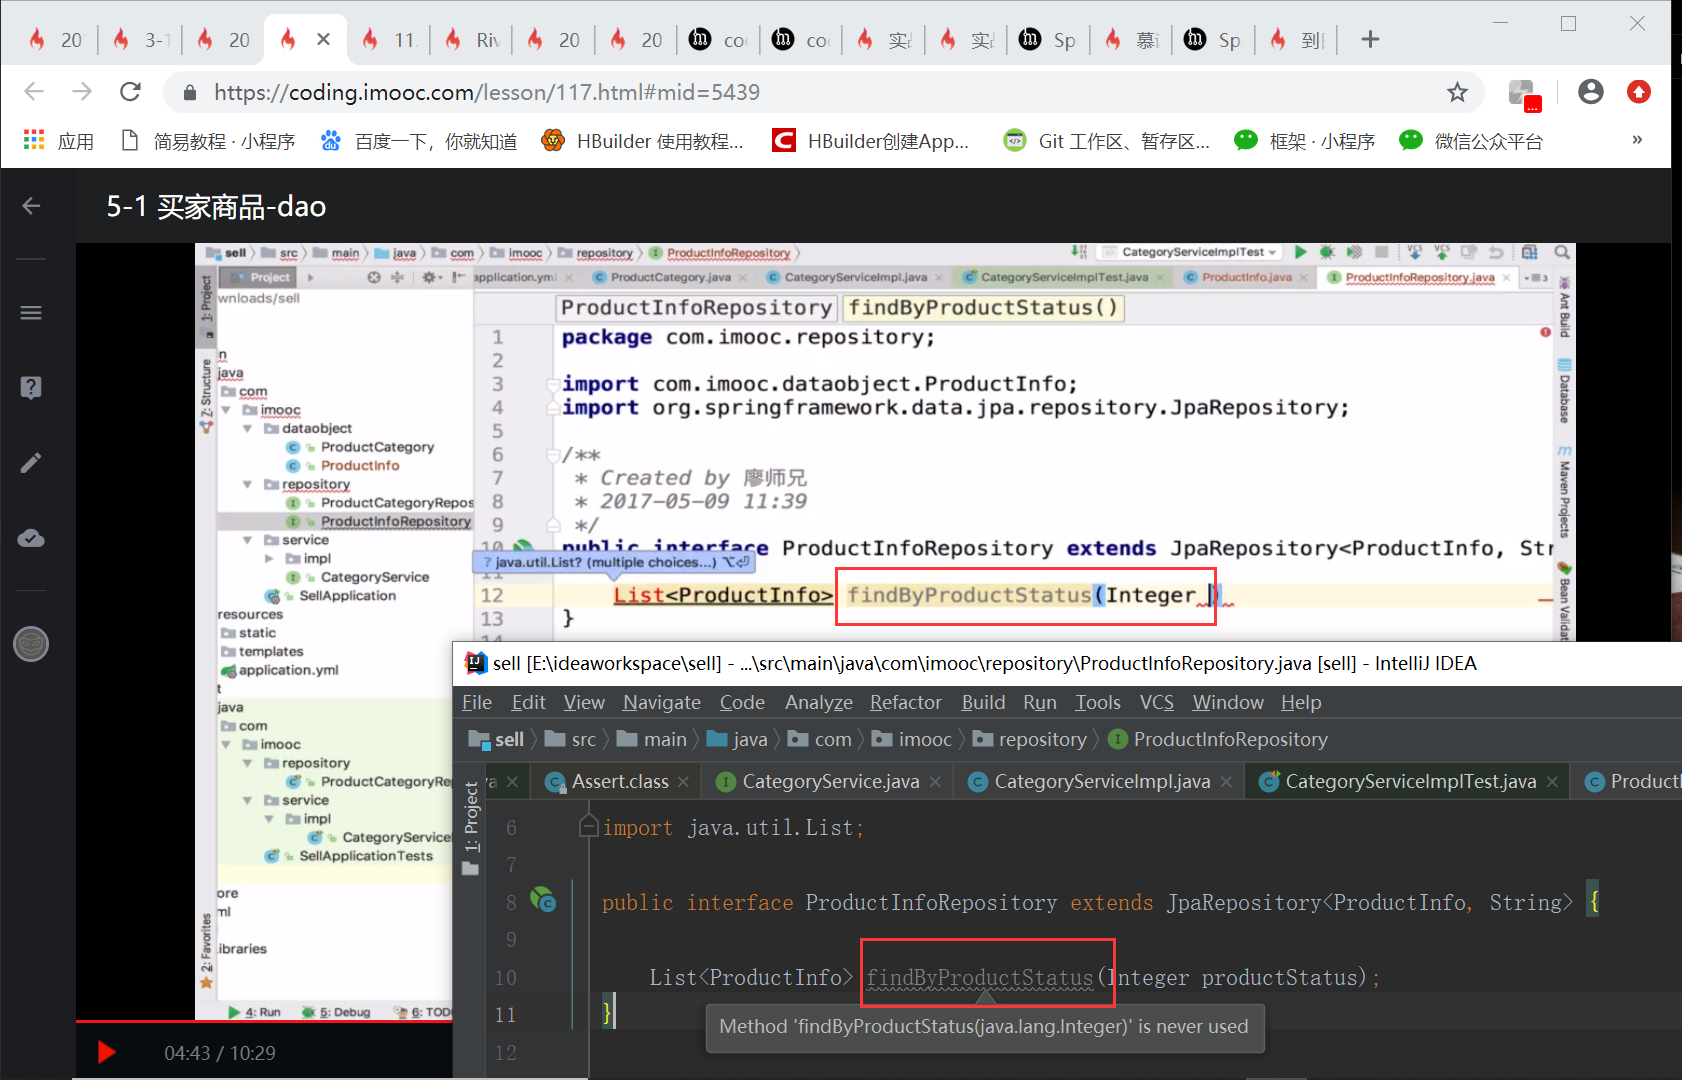Seek using the red video progress bar
Screen dimensions: 1682x1080
(264, 1022)
